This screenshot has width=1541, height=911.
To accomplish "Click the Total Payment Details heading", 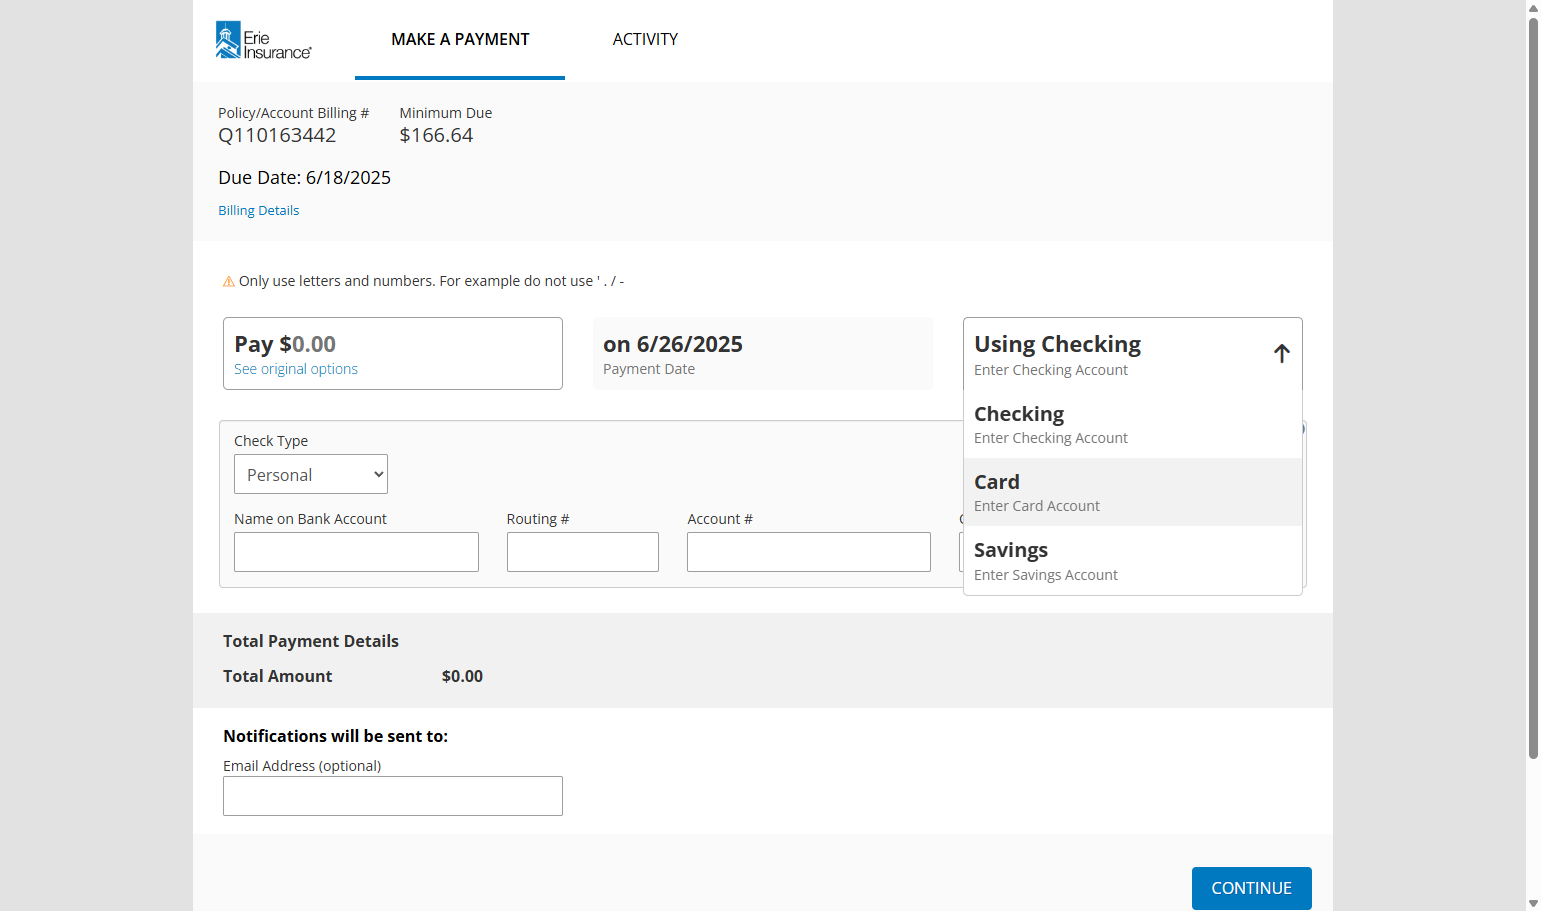I will click(x=311, y=641).
